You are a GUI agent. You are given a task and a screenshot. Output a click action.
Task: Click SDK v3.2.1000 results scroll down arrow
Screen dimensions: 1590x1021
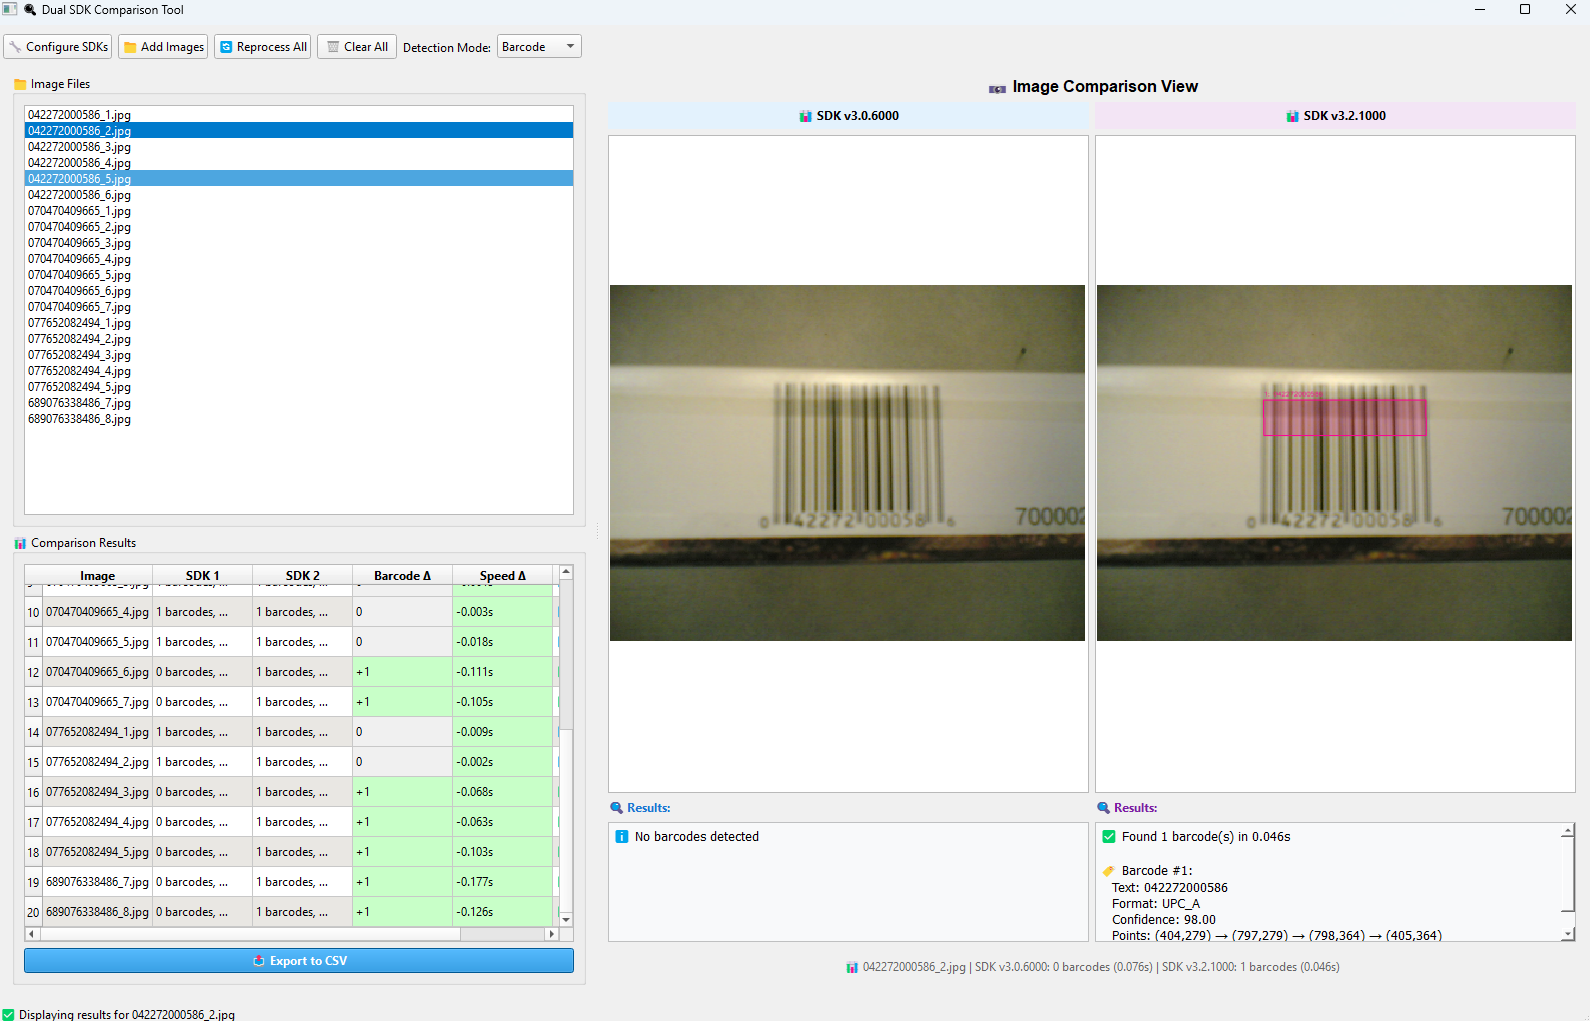point(1568,934)
